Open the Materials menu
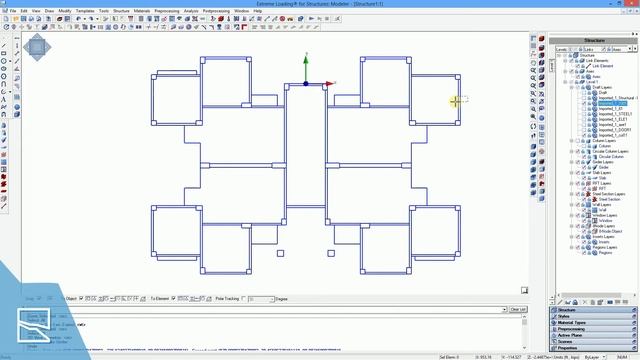 (x=142, y=11)
